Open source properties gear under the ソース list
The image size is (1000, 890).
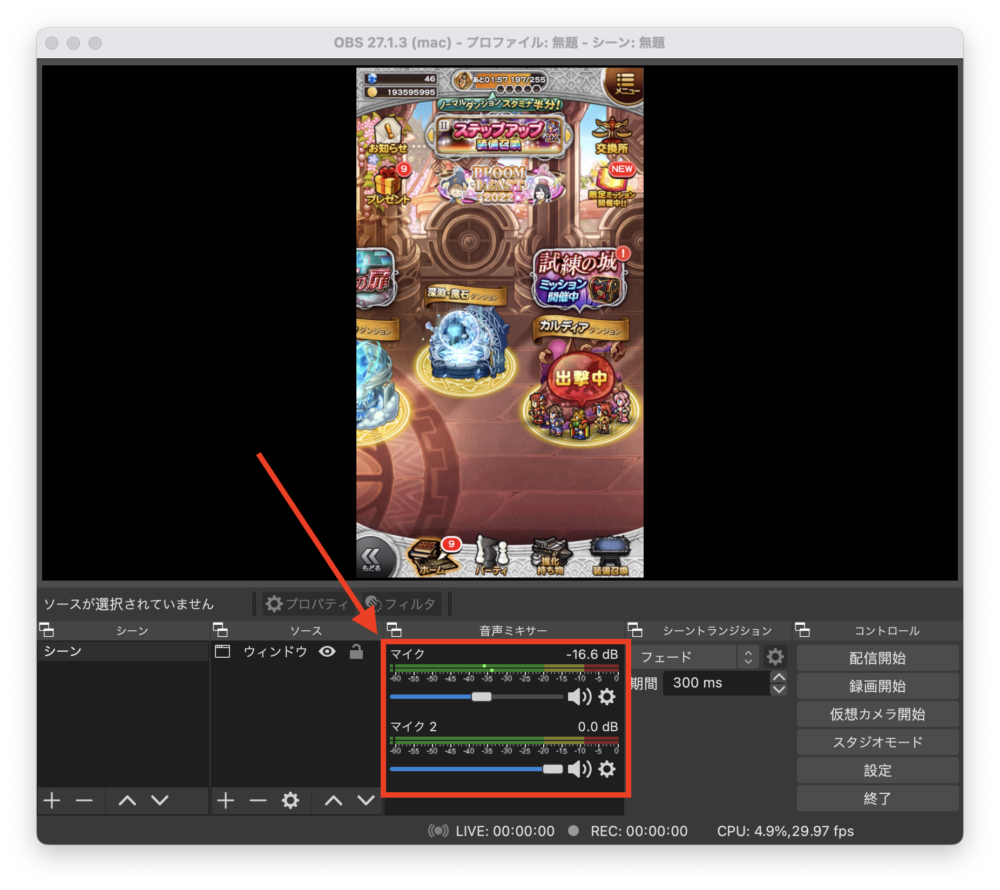(290, 800)
